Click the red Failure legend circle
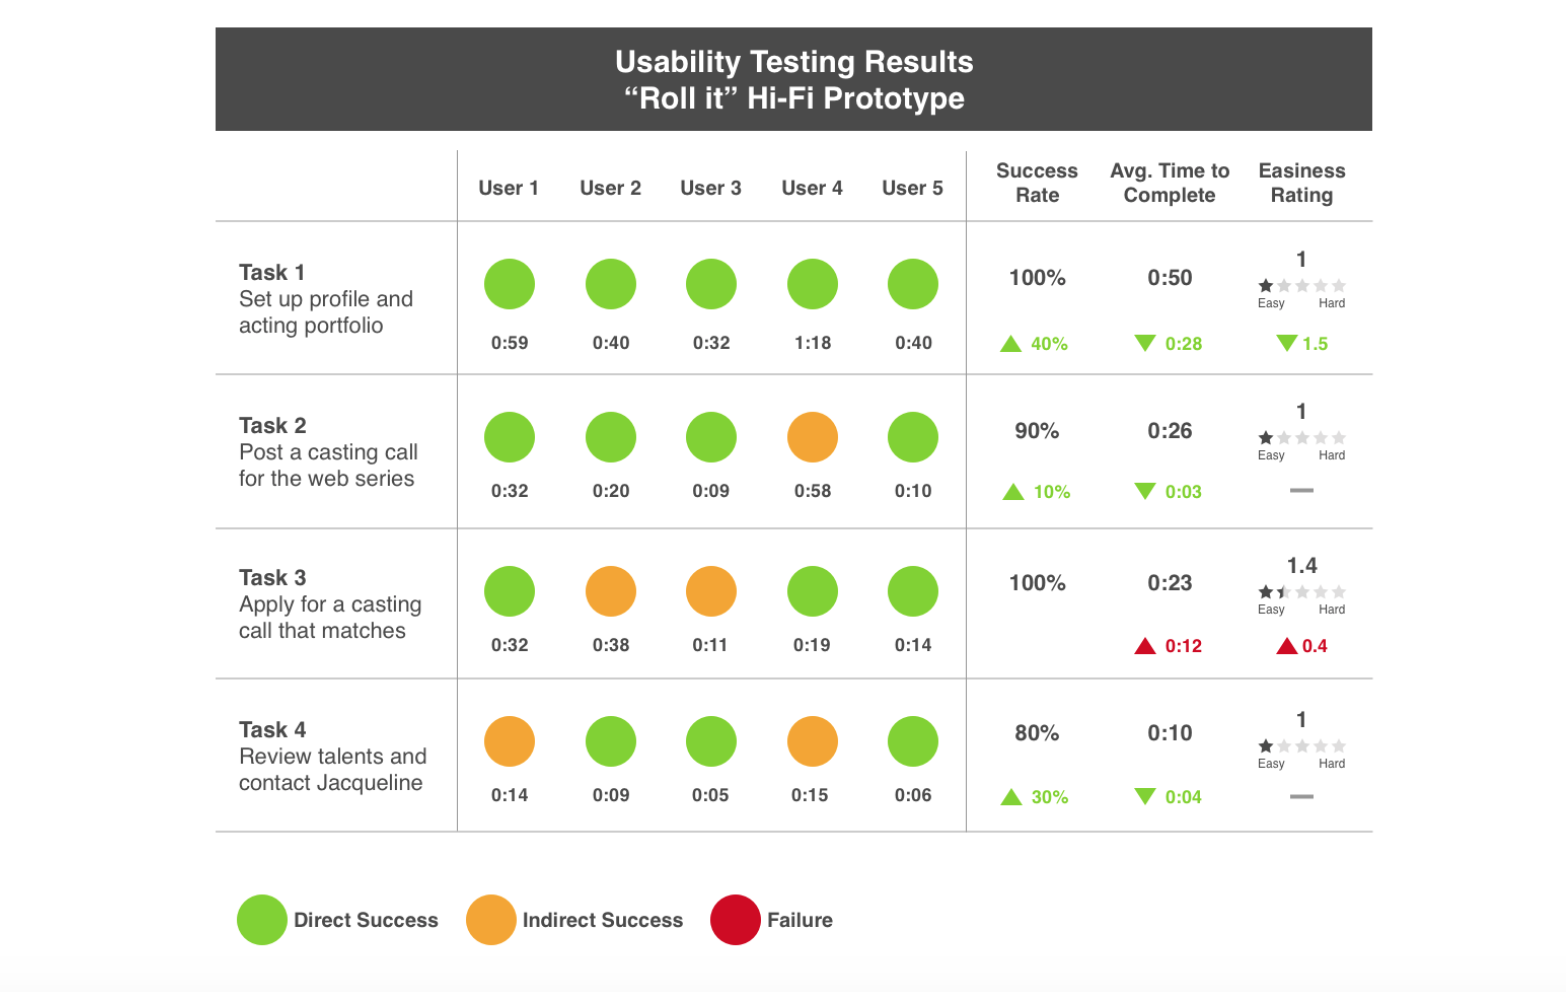 coord(735,920)
